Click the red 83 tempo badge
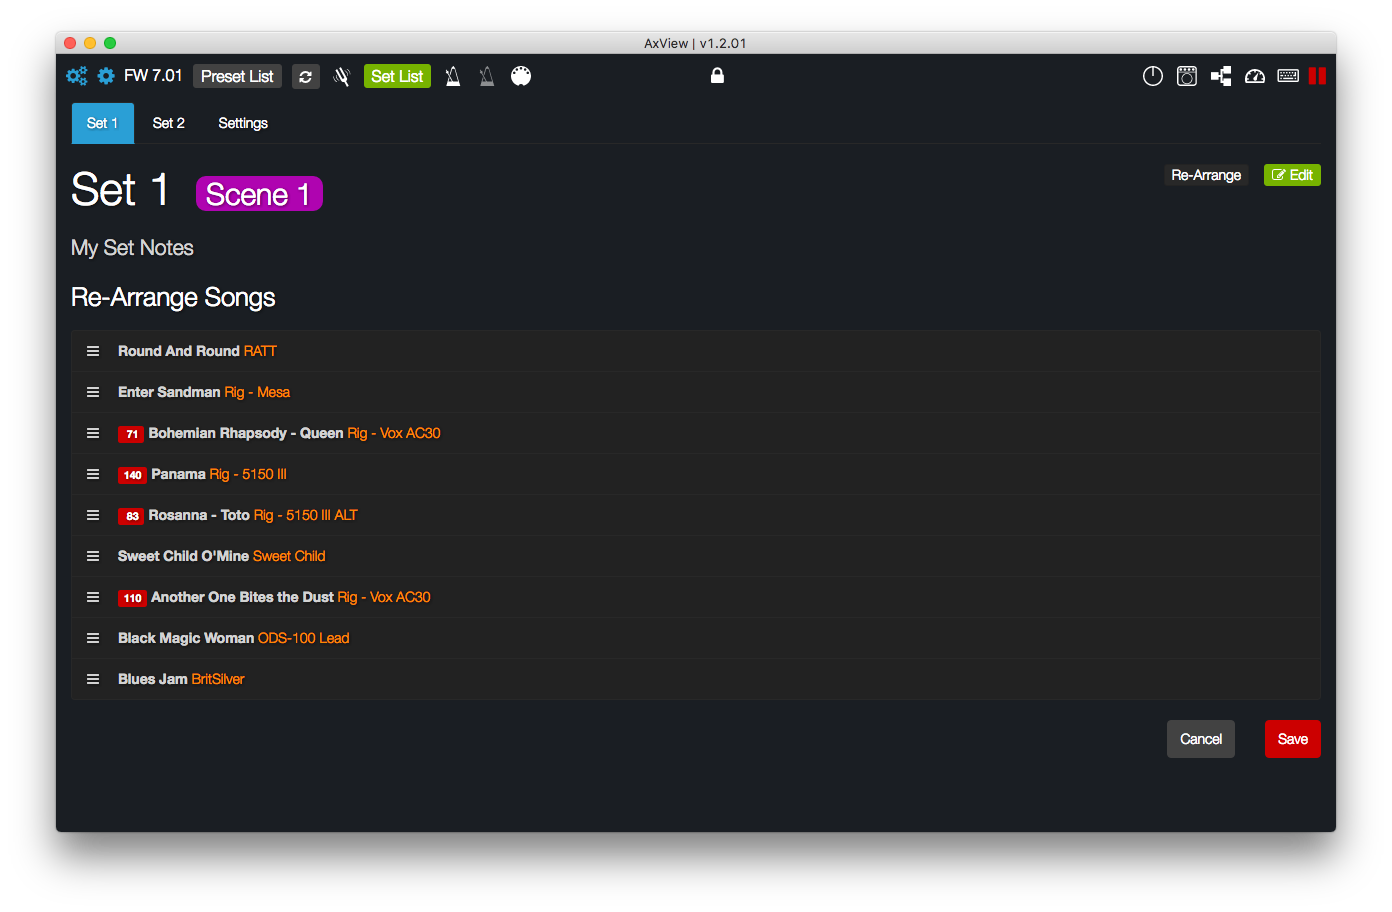1392x912 pixels. point(131,516)
